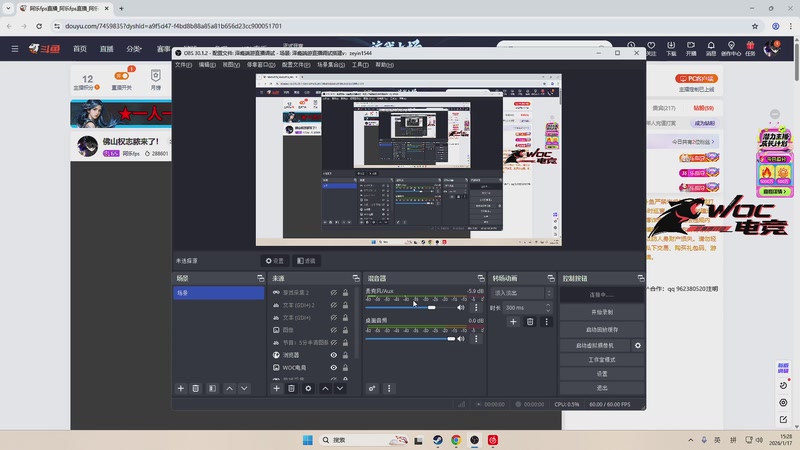Screen dimensions: 800x450
Task: Open 编辑 menu in OBS
Action: (207, 65)
